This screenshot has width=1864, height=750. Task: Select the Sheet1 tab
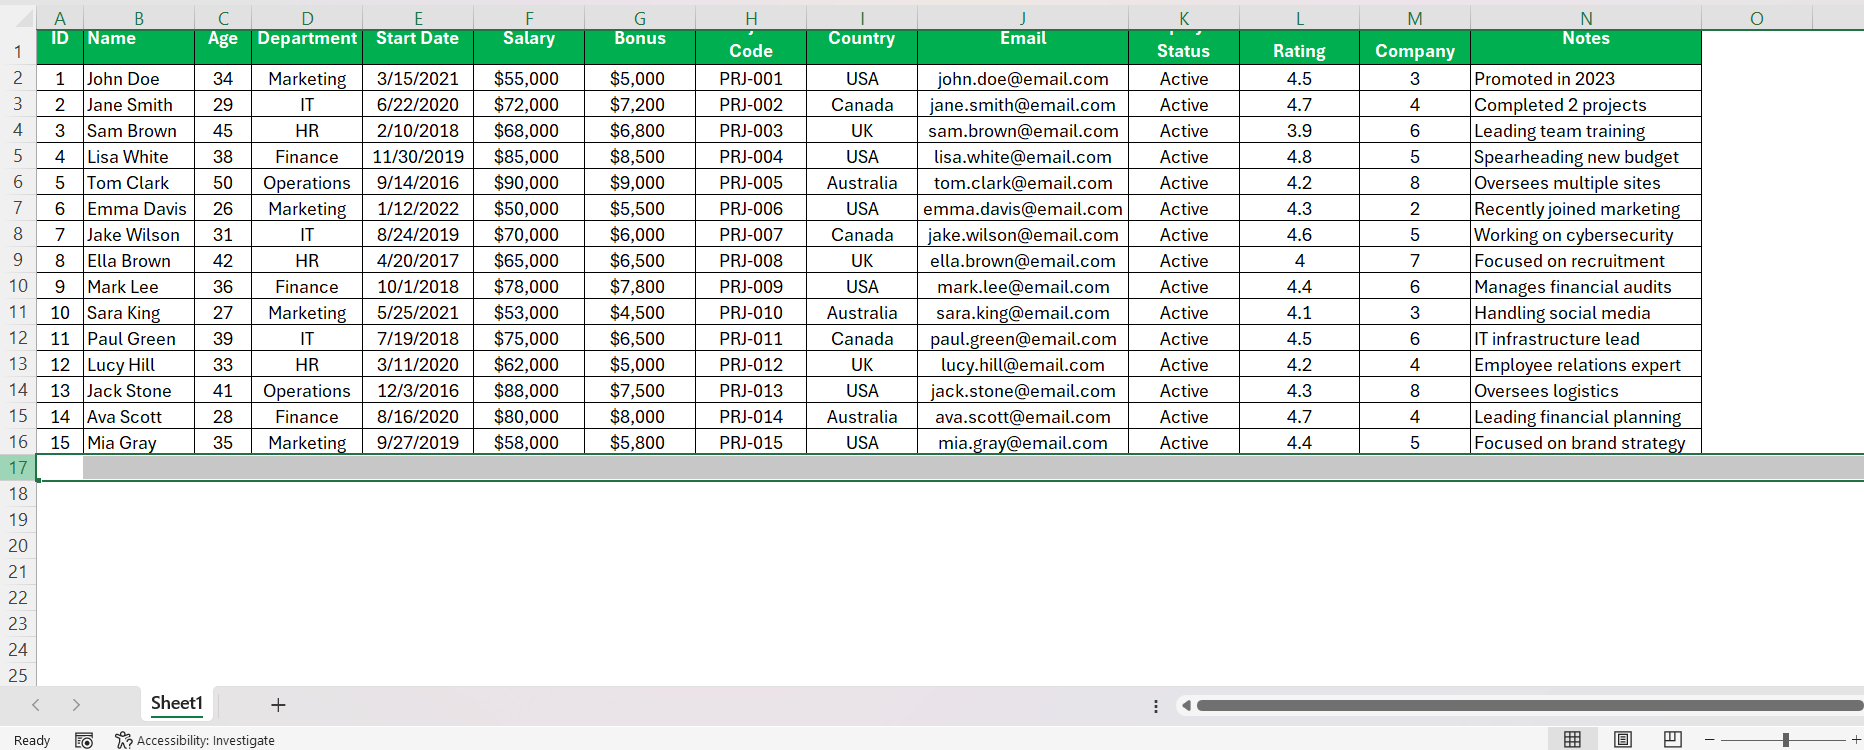(177, 703)
